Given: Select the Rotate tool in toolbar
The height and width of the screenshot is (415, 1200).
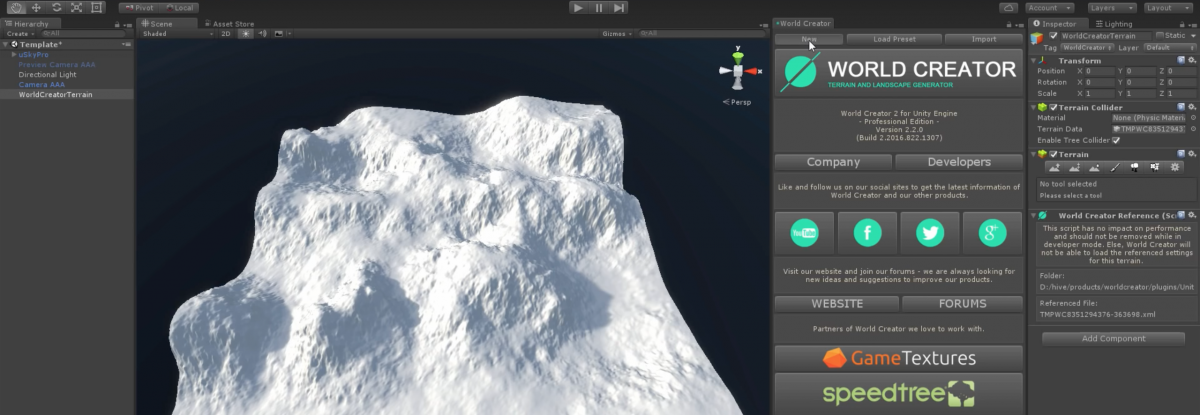Looking at the screenshot, I should [56, 7].
